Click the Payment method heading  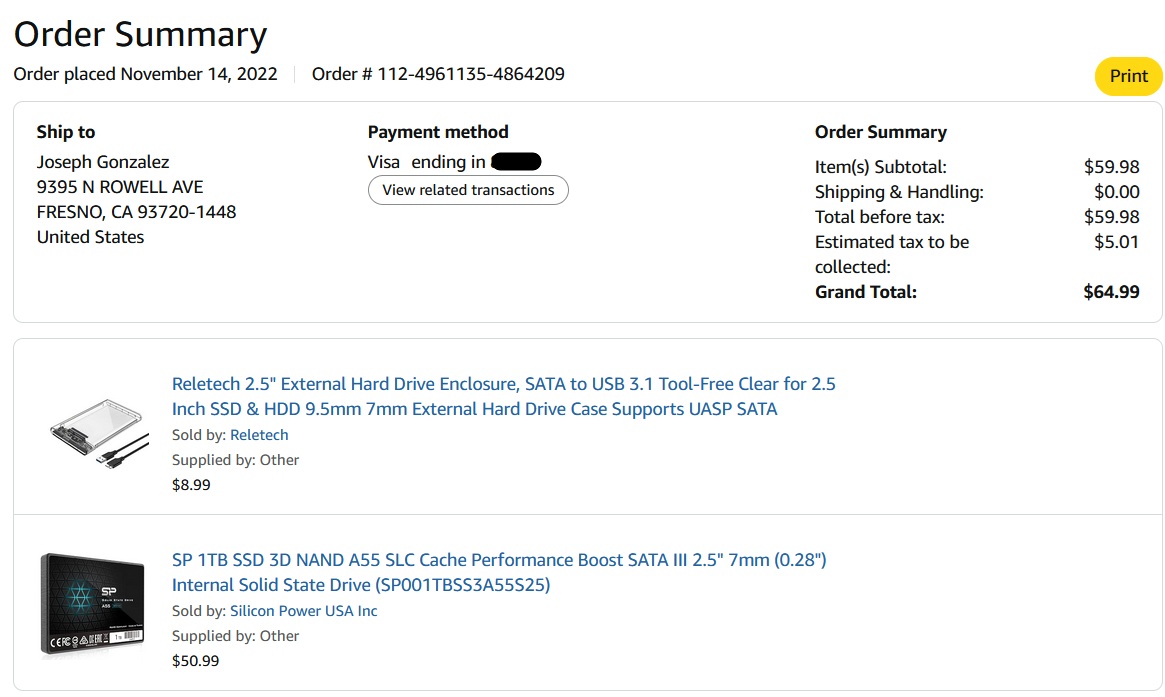[x=438, y=132]
